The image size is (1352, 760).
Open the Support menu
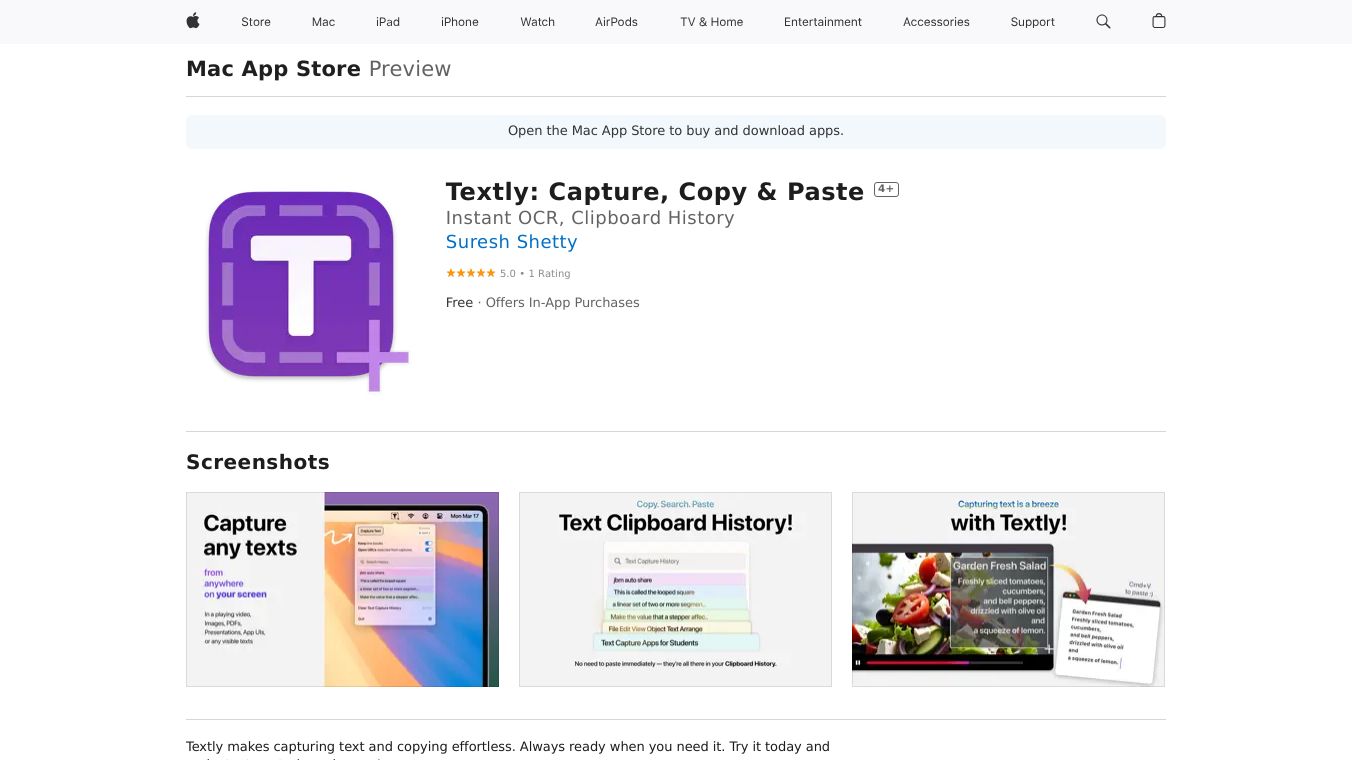point(1033,22)
